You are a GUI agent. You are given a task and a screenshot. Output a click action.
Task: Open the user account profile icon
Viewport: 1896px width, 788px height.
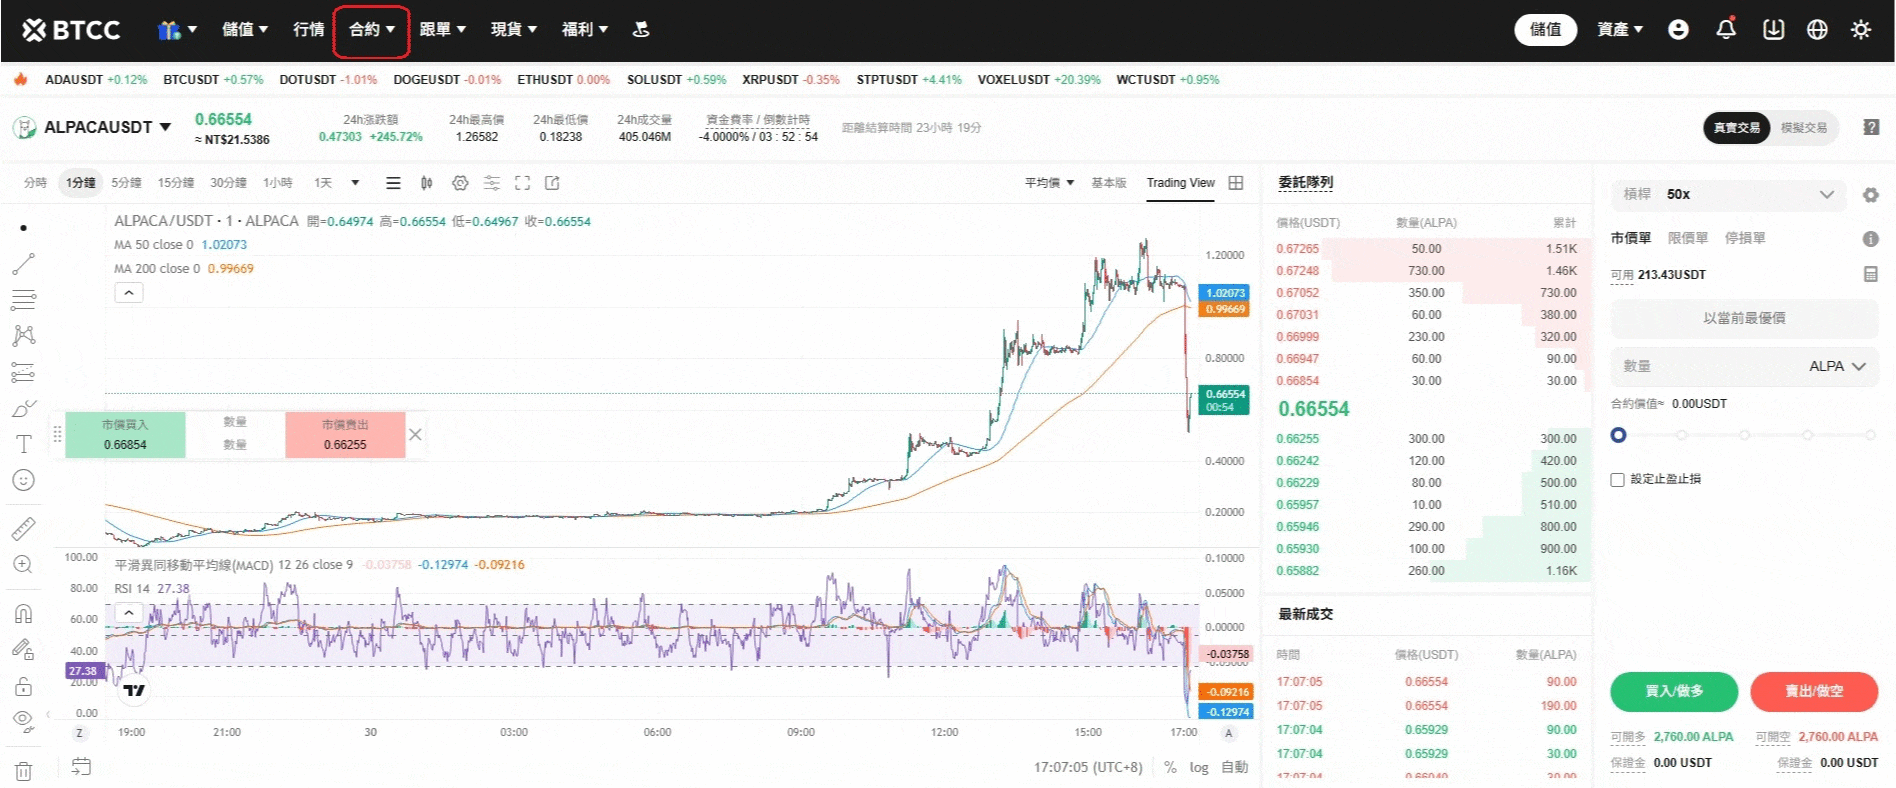tap(1678, 29)
